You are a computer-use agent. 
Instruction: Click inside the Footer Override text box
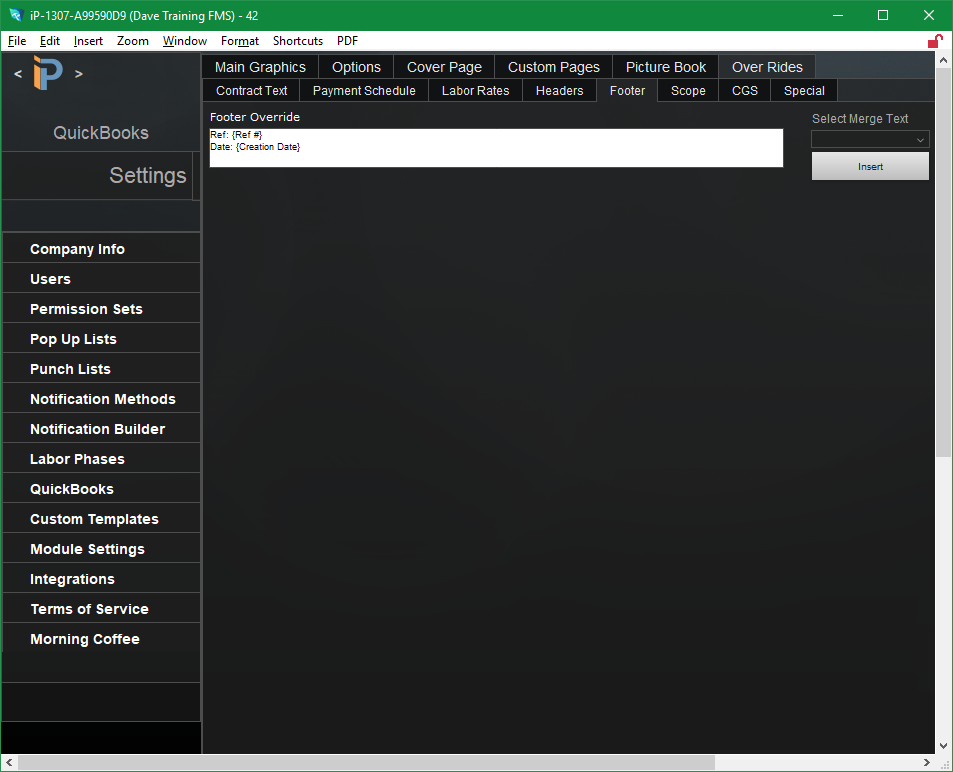pyautogui.click(x=495, y=147)
